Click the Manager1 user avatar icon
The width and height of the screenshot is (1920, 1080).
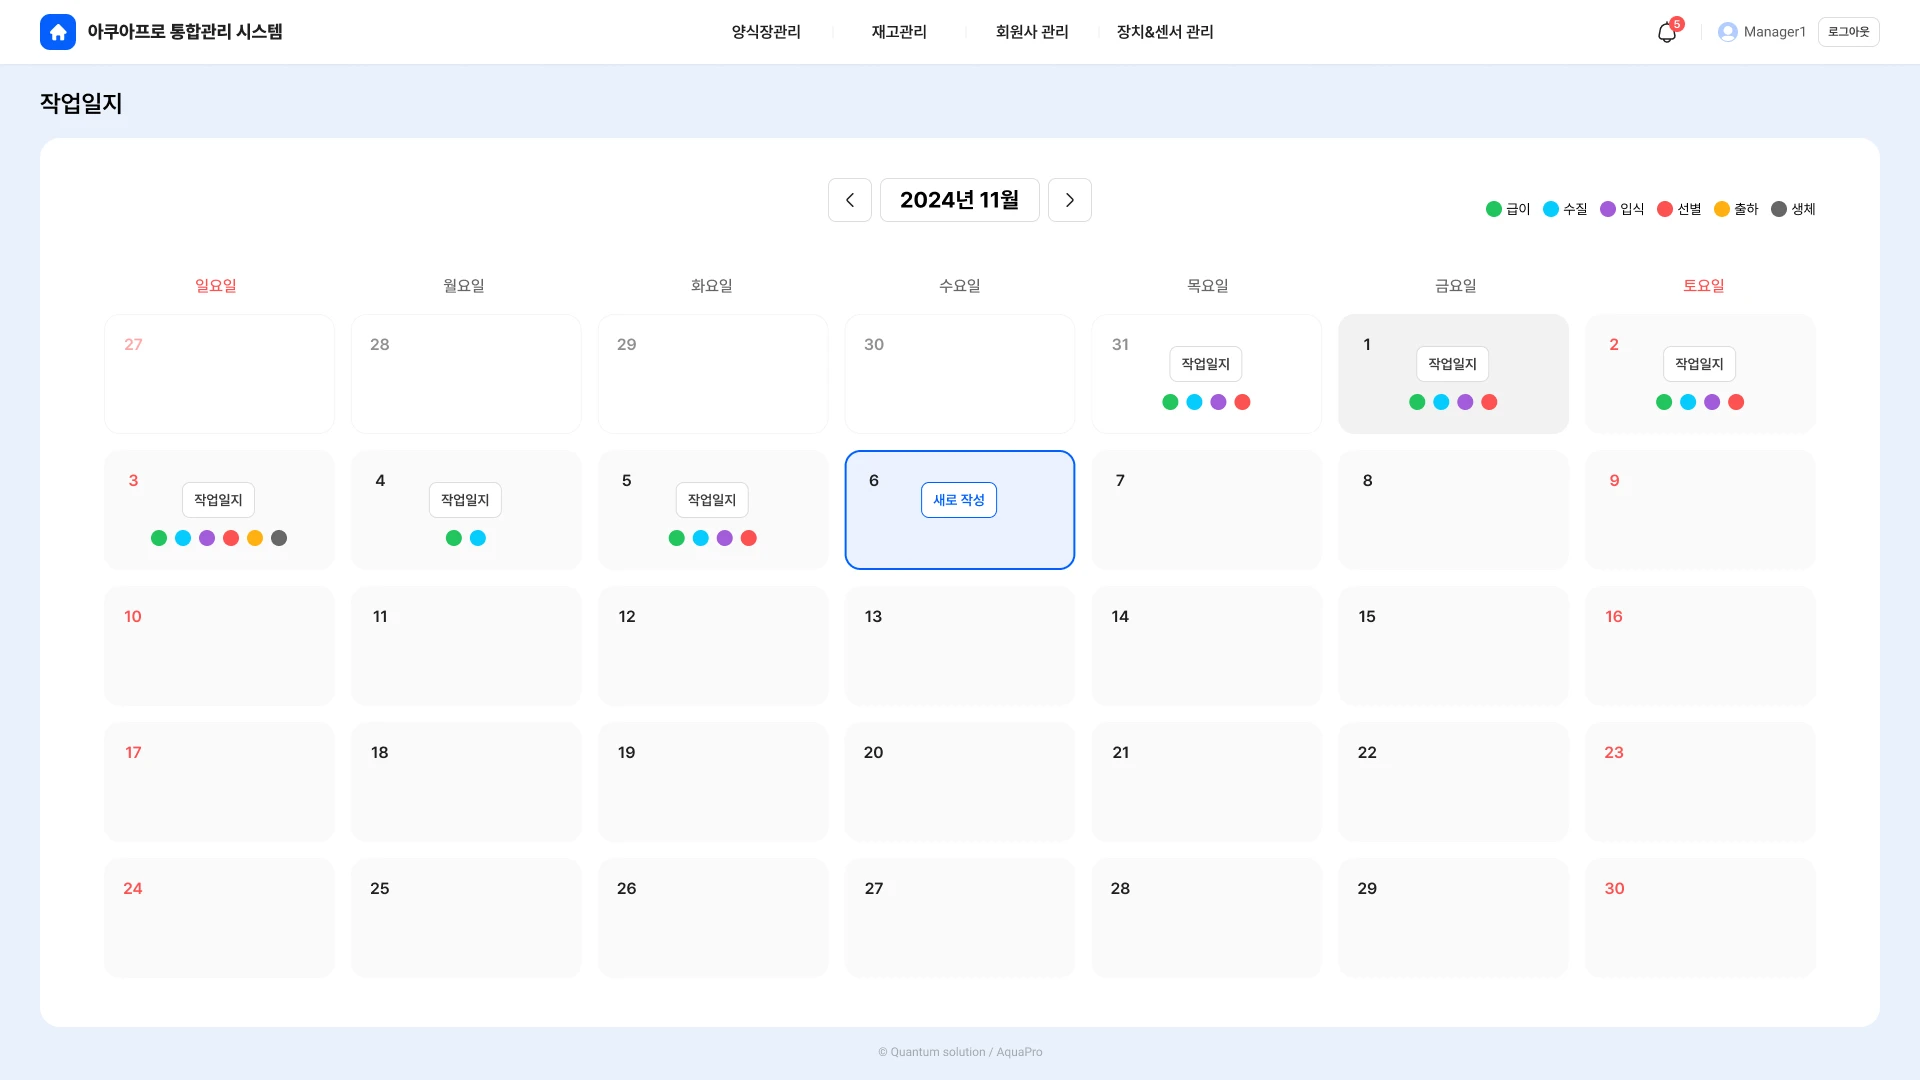[1727, 32]
